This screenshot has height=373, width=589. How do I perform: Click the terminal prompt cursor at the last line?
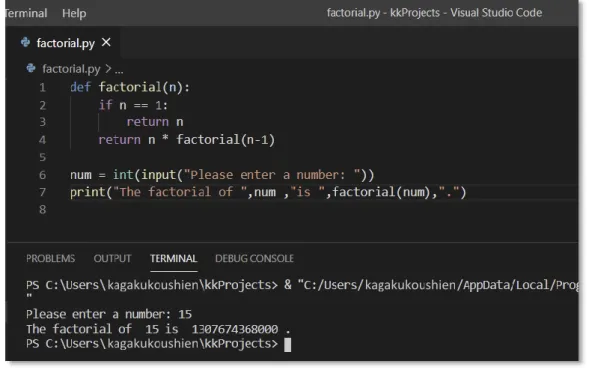[x=287, y=344]
